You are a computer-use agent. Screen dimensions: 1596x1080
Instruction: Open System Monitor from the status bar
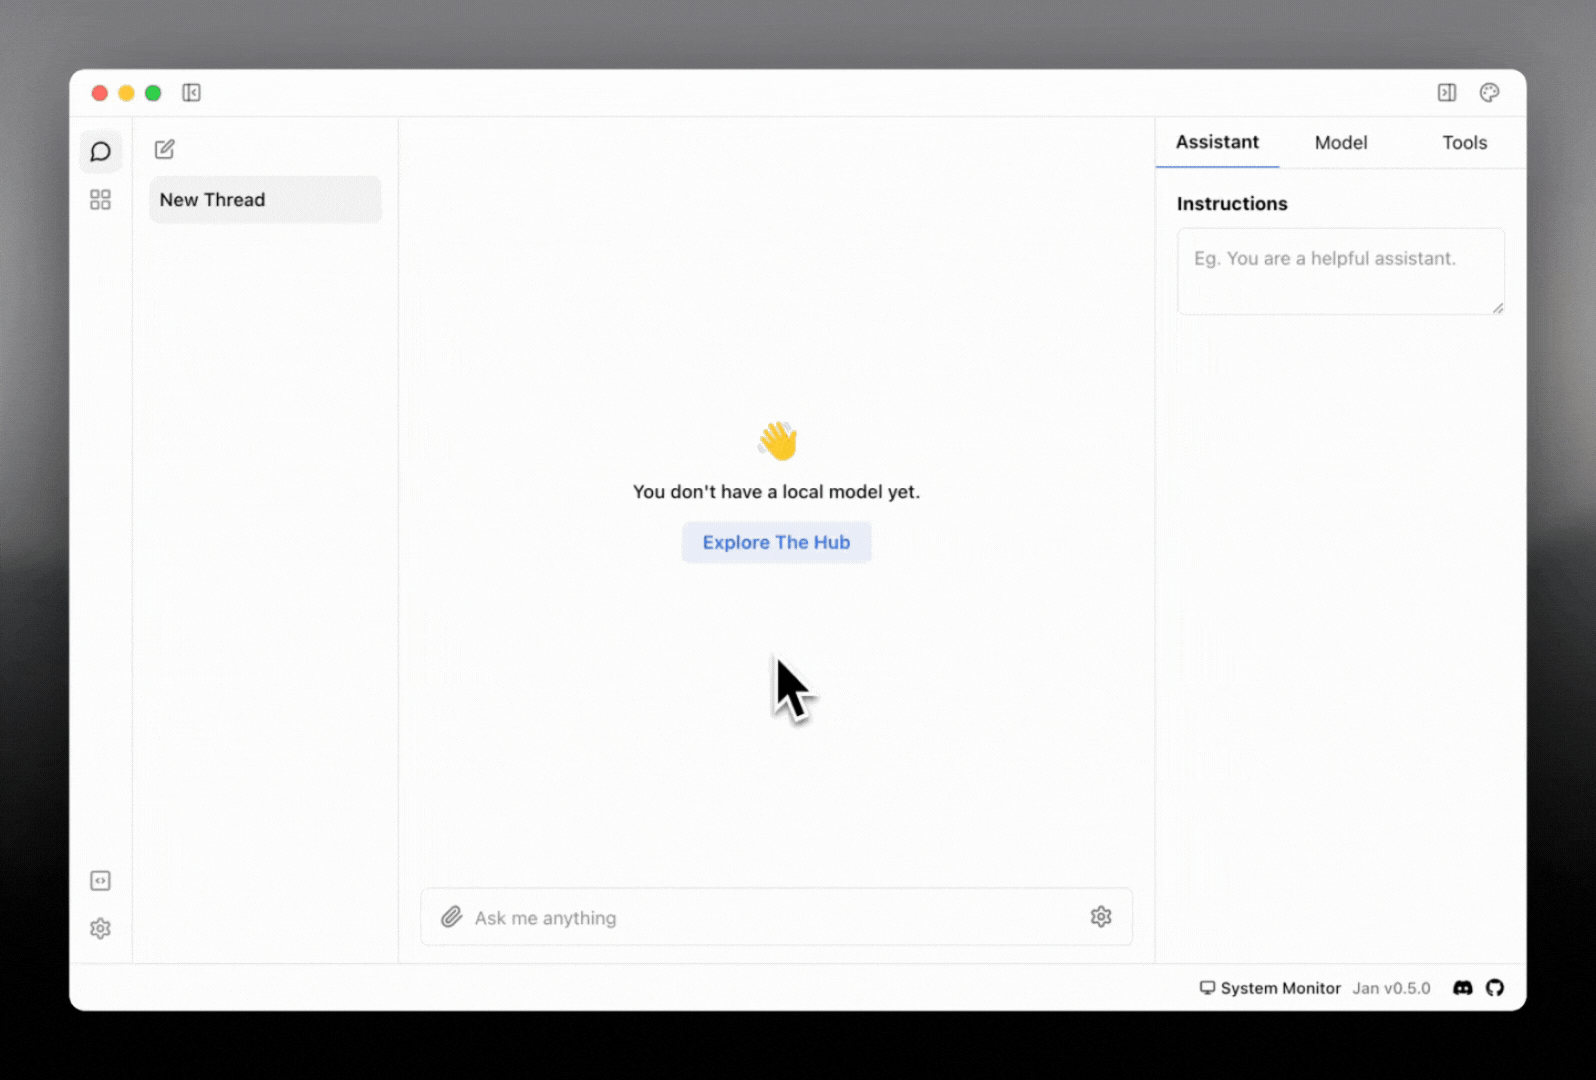(x=1270, y=988)
